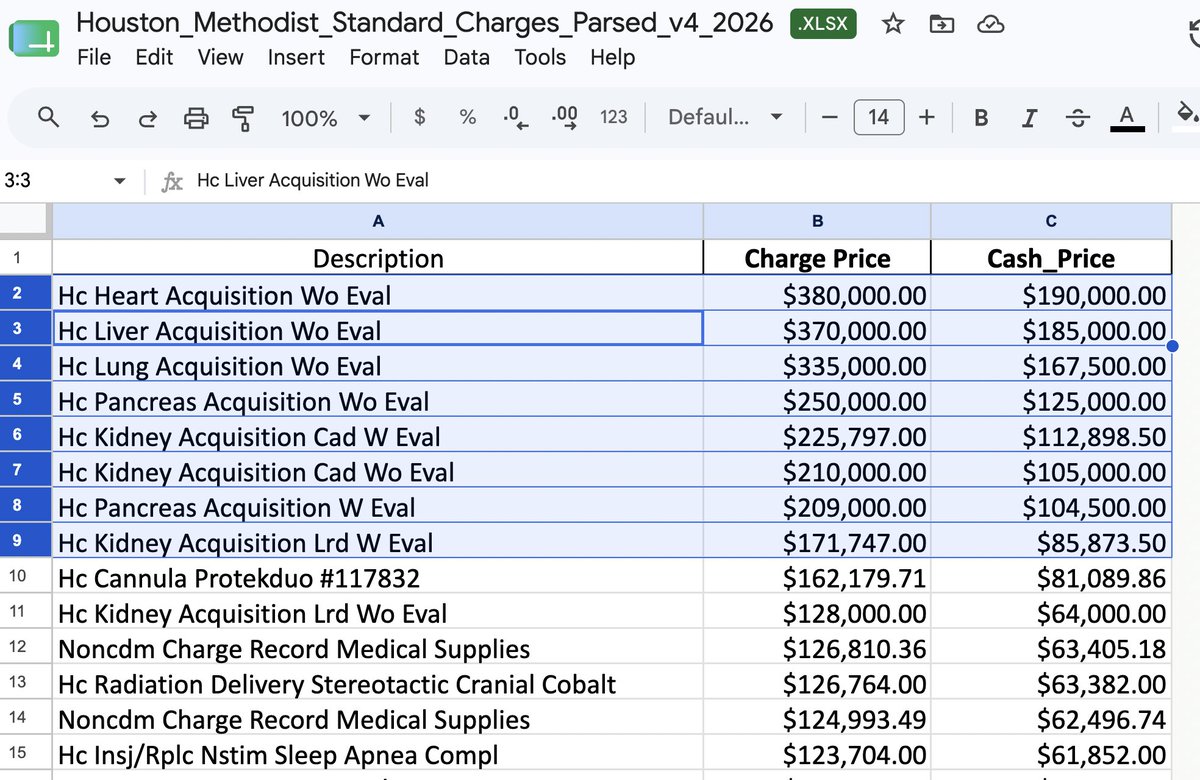The height and width of the screenshot is (780, 1200).
Task: Select cell with $81,089.86
Action: click(1051, 578)
